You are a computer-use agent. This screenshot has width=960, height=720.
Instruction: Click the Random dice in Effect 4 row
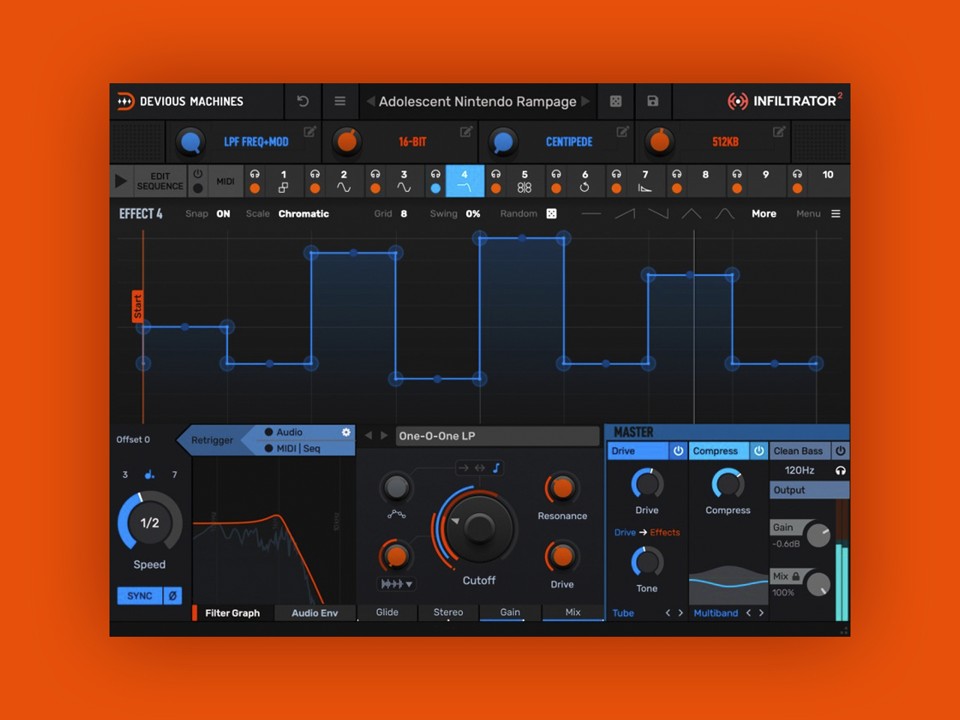tap(552, 214)
